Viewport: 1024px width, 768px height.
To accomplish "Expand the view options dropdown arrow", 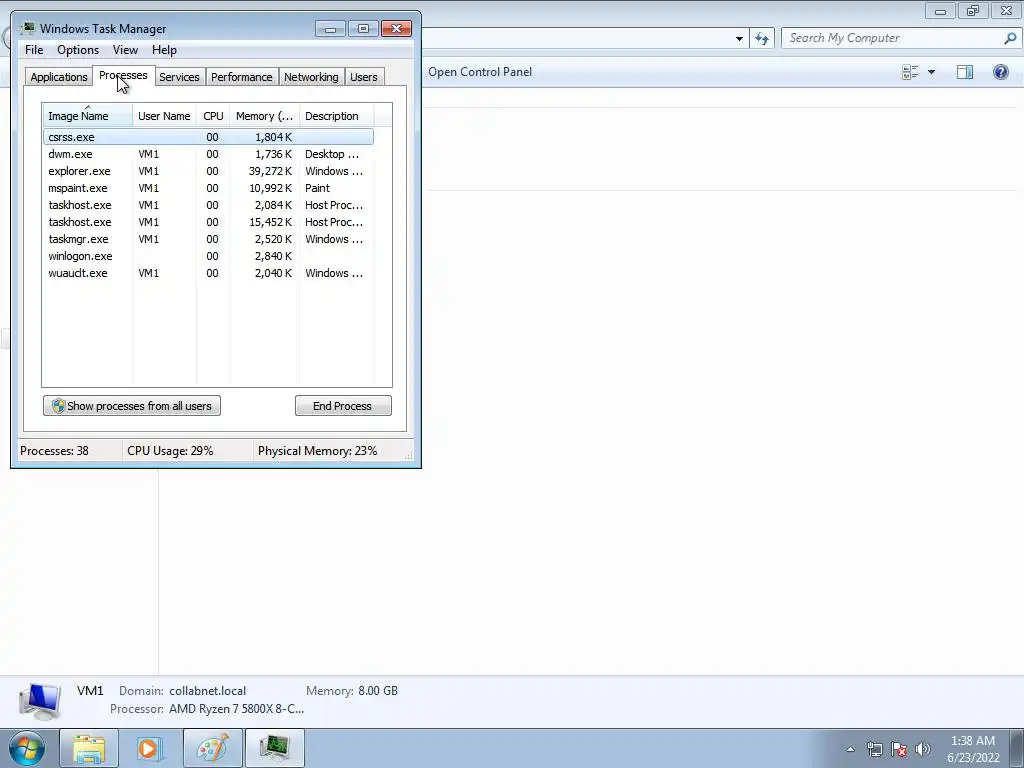I will (x=931, y=72).
